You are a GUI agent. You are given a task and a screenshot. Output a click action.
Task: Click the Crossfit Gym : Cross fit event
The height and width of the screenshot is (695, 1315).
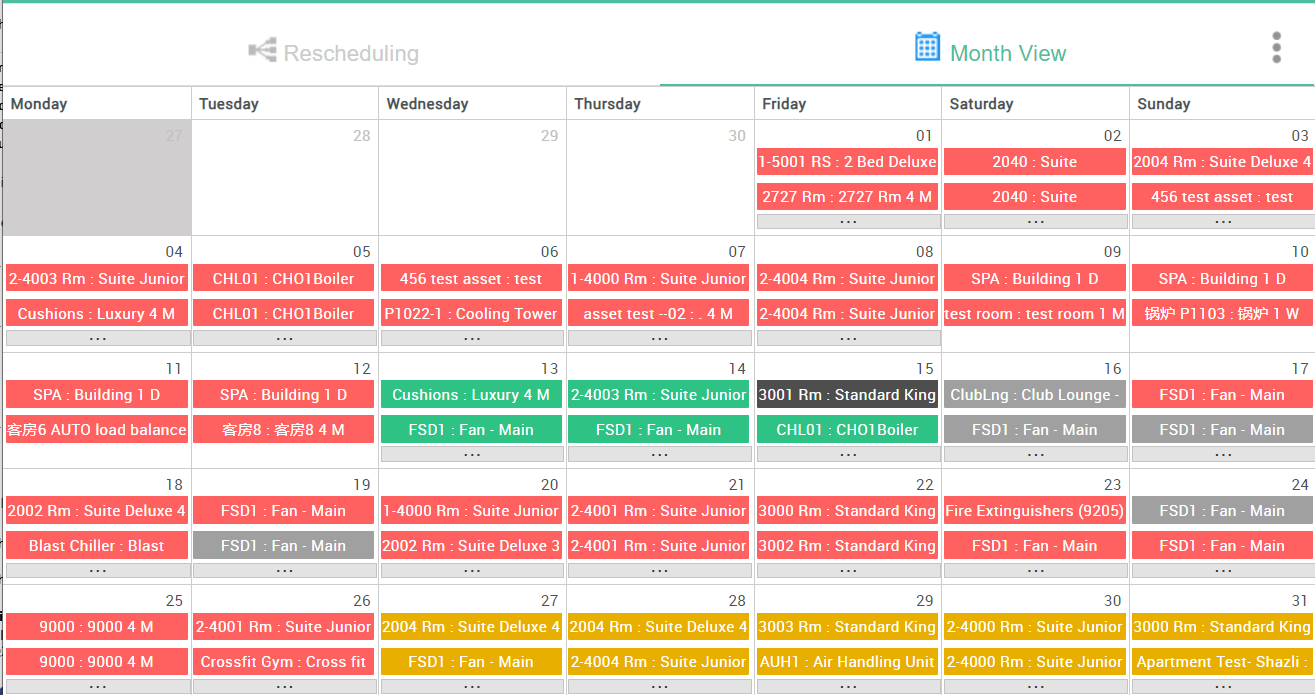284,662
